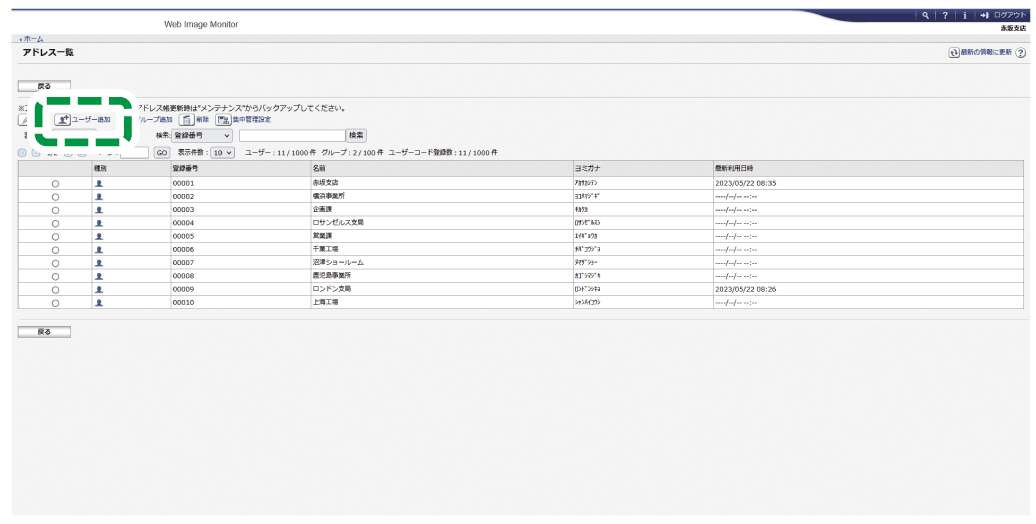Select radio button for entry 00001
1036x524 pixels.
55,184
